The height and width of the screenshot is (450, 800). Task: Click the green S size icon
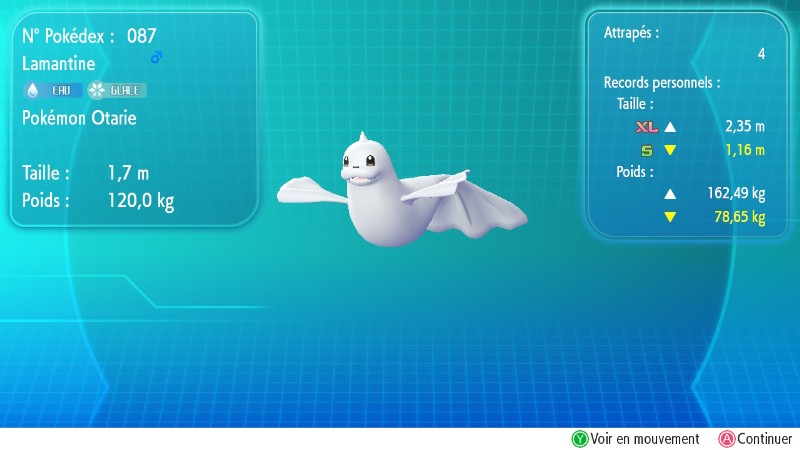pyautogui.click(x=647, y=151)
